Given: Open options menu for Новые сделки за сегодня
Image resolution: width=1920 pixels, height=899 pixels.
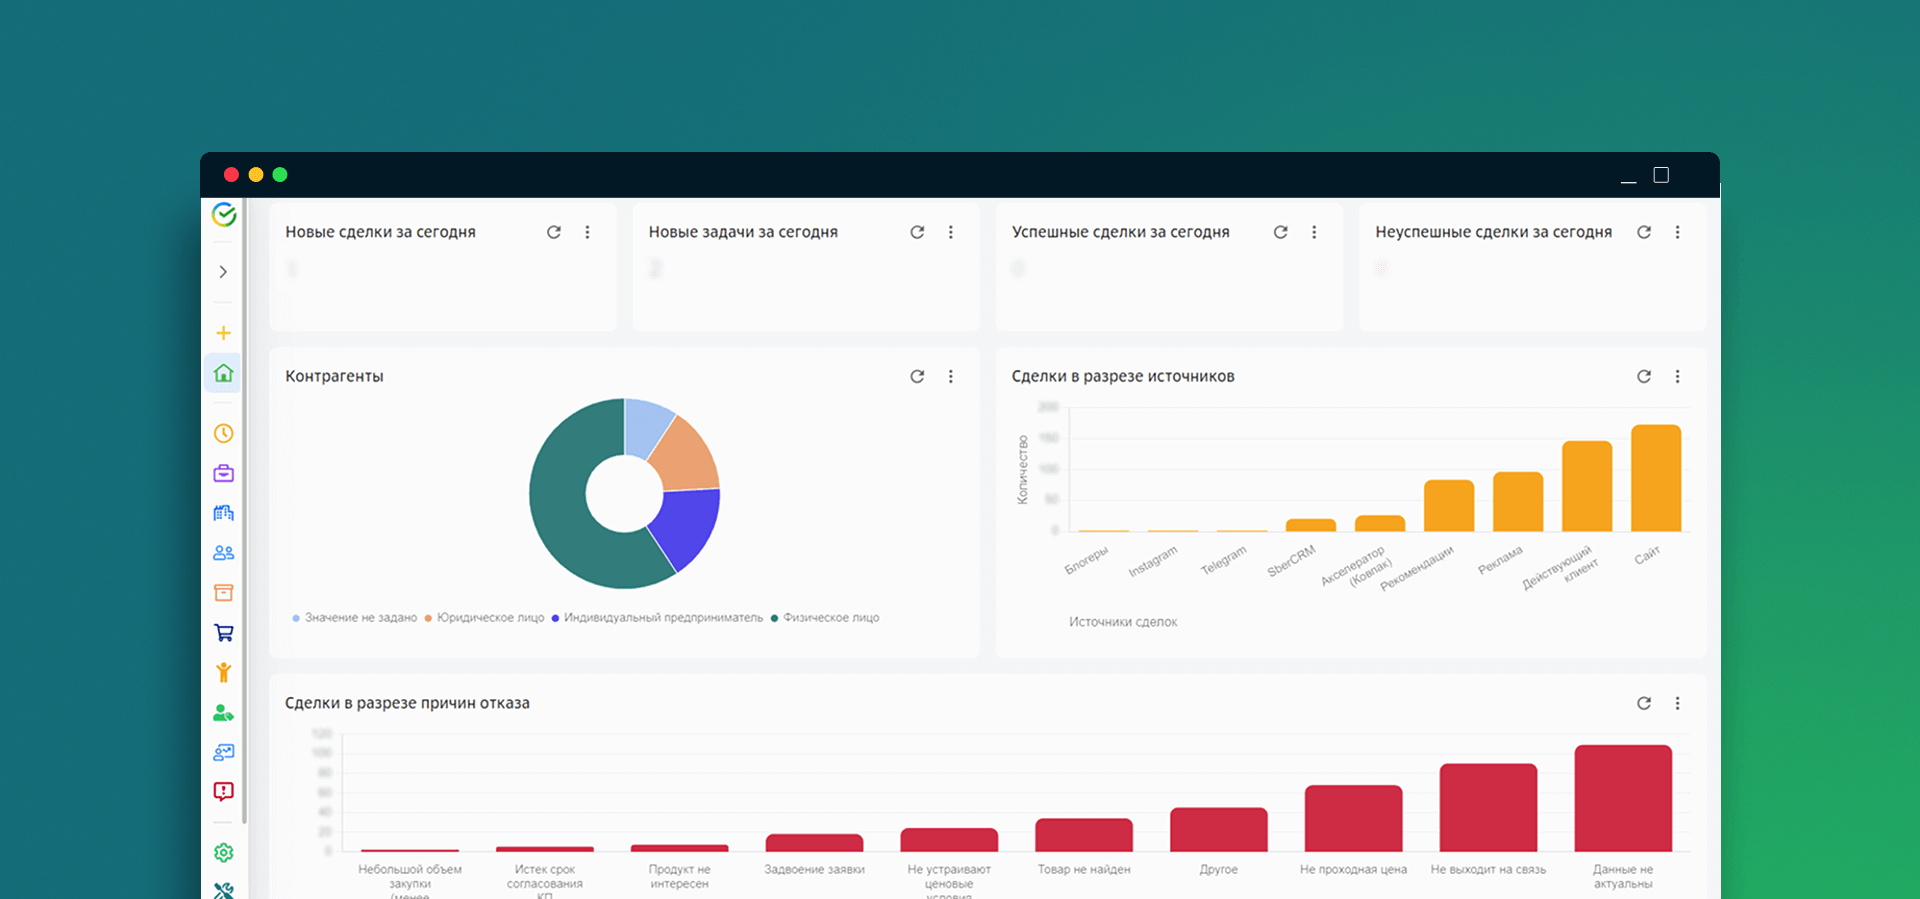Looking at the screenshot, I should [588, 232].
